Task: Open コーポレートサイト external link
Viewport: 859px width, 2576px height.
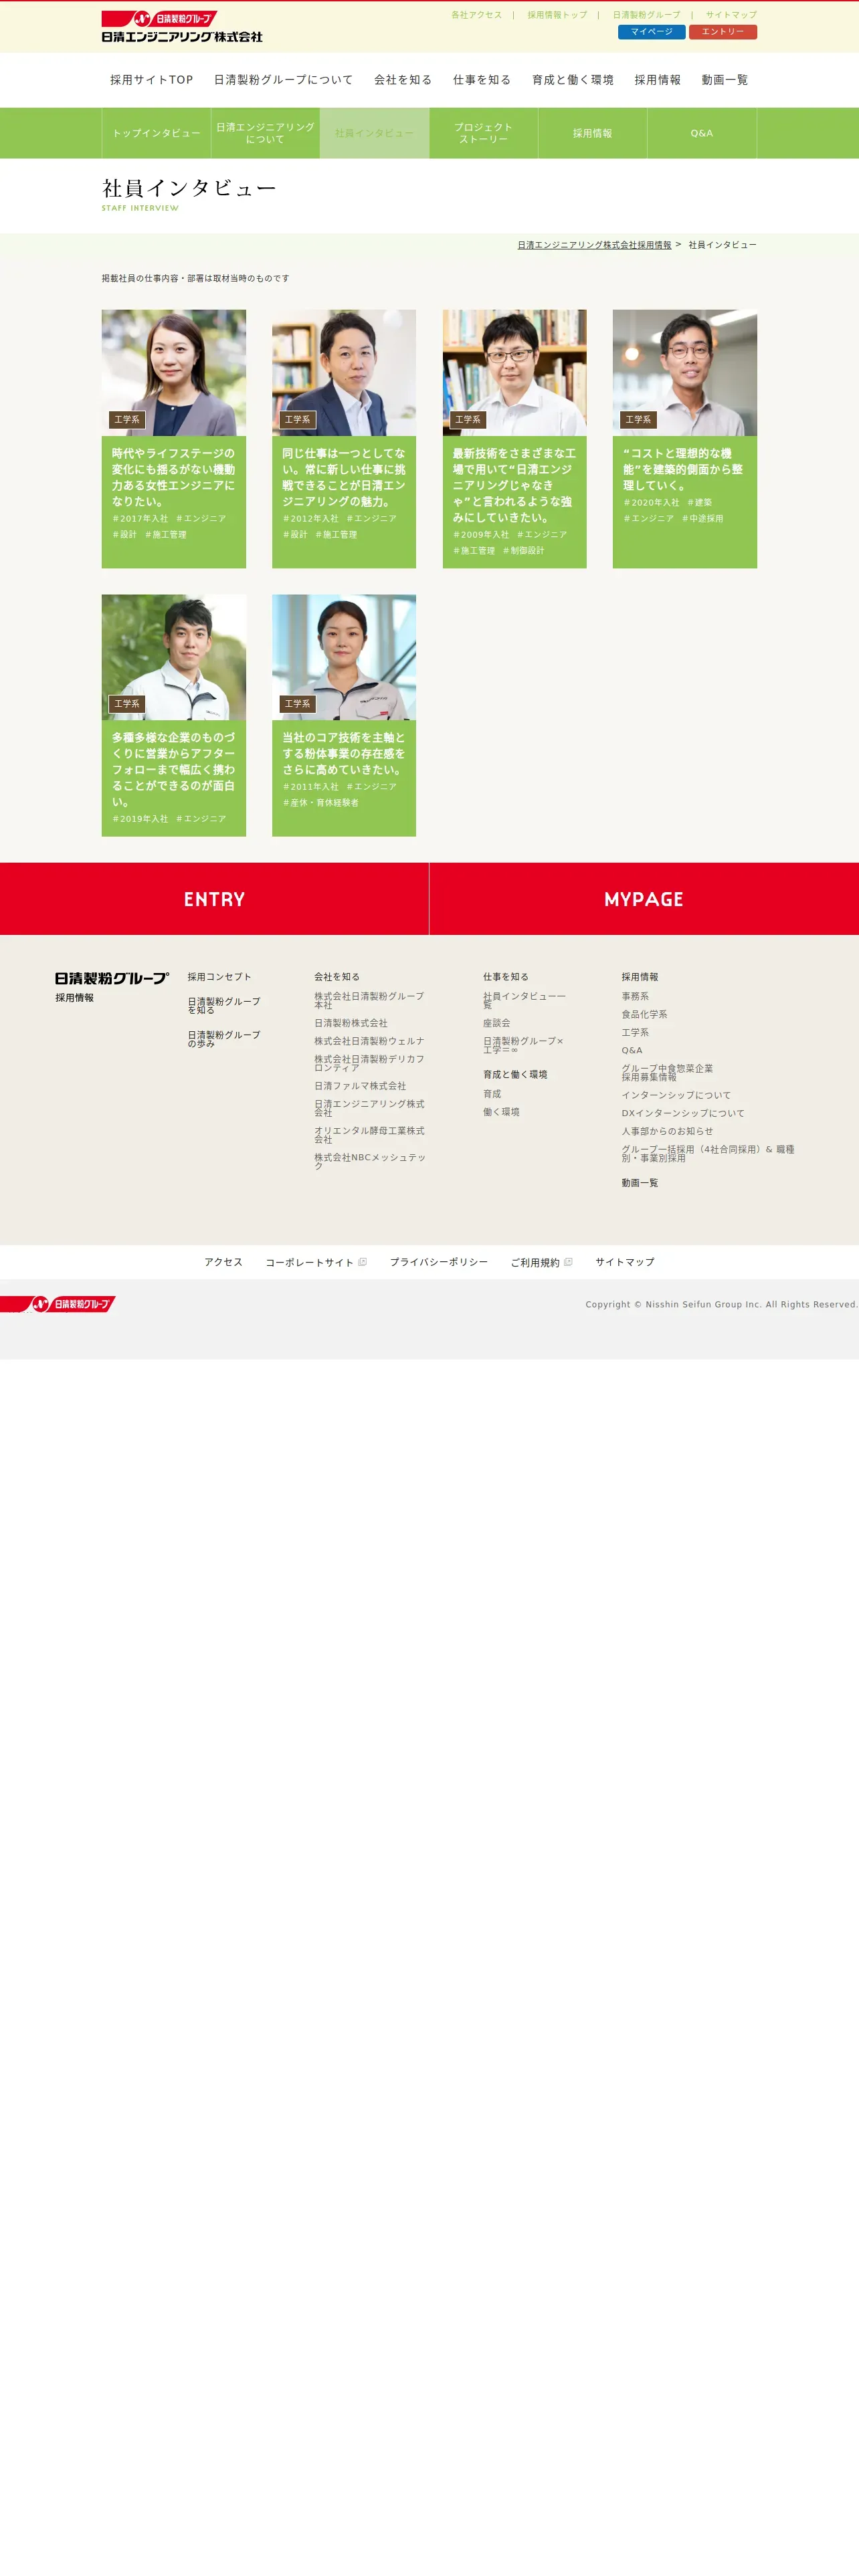Action: 316,1262
